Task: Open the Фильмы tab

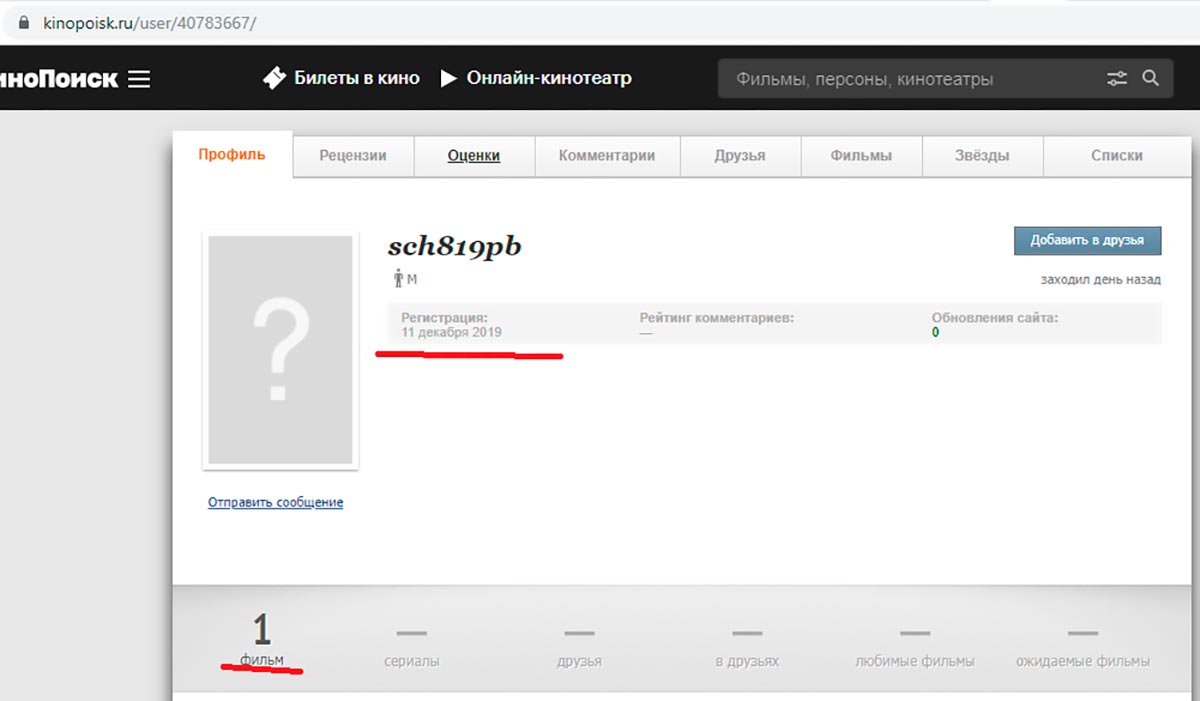Action: 861,155
